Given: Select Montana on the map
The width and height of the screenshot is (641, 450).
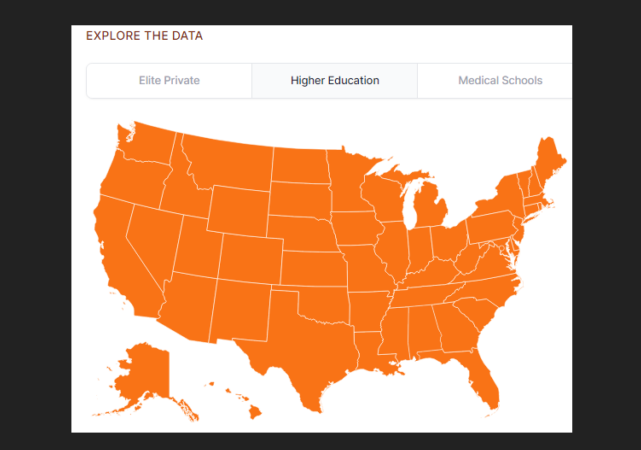Looking at the screenshot, I should tap(229, 163).
